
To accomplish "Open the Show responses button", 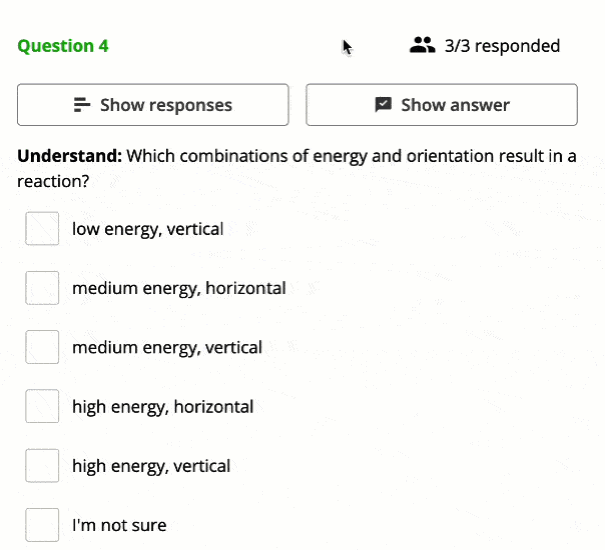I will click(x=153, y=105).
